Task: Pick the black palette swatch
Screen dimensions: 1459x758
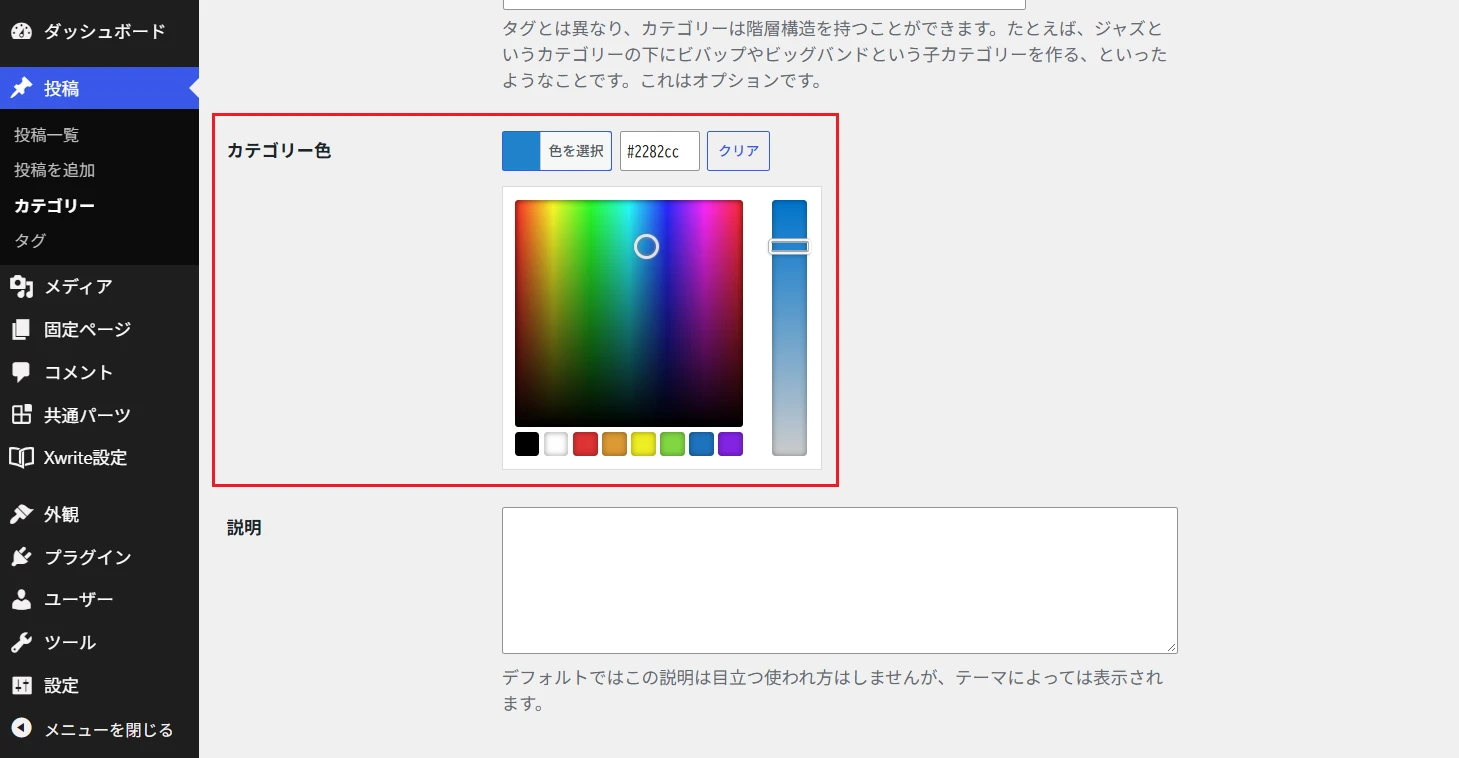Action: 527,444
